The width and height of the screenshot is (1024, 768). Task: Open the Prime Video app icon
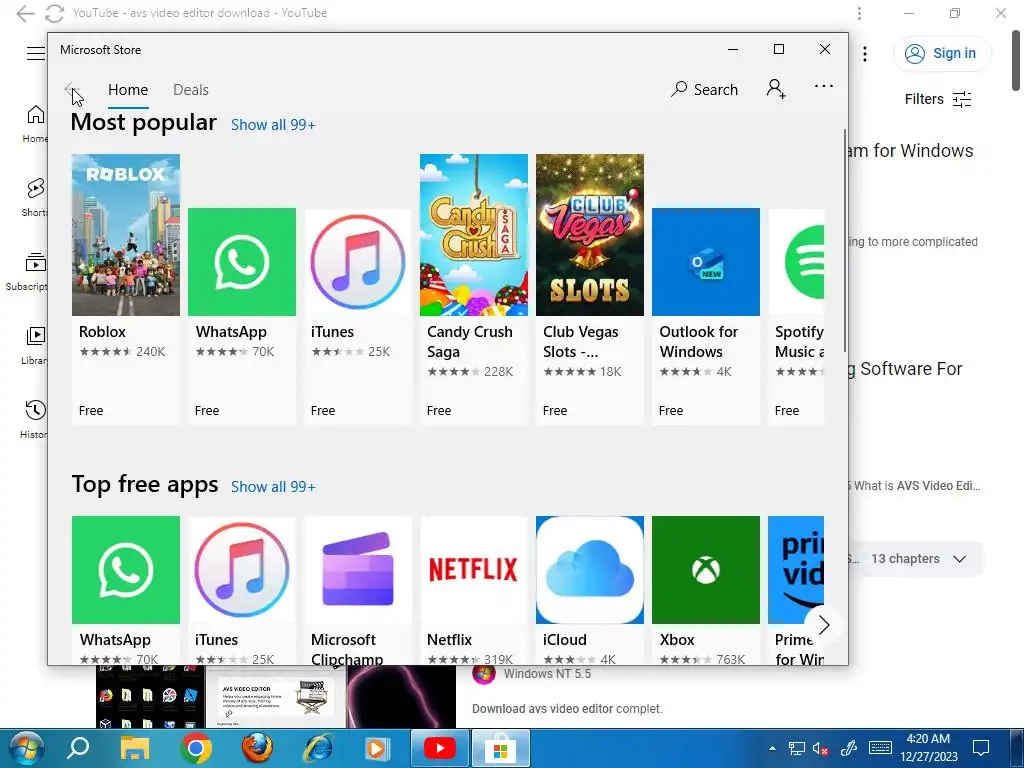tap(796, 570)
